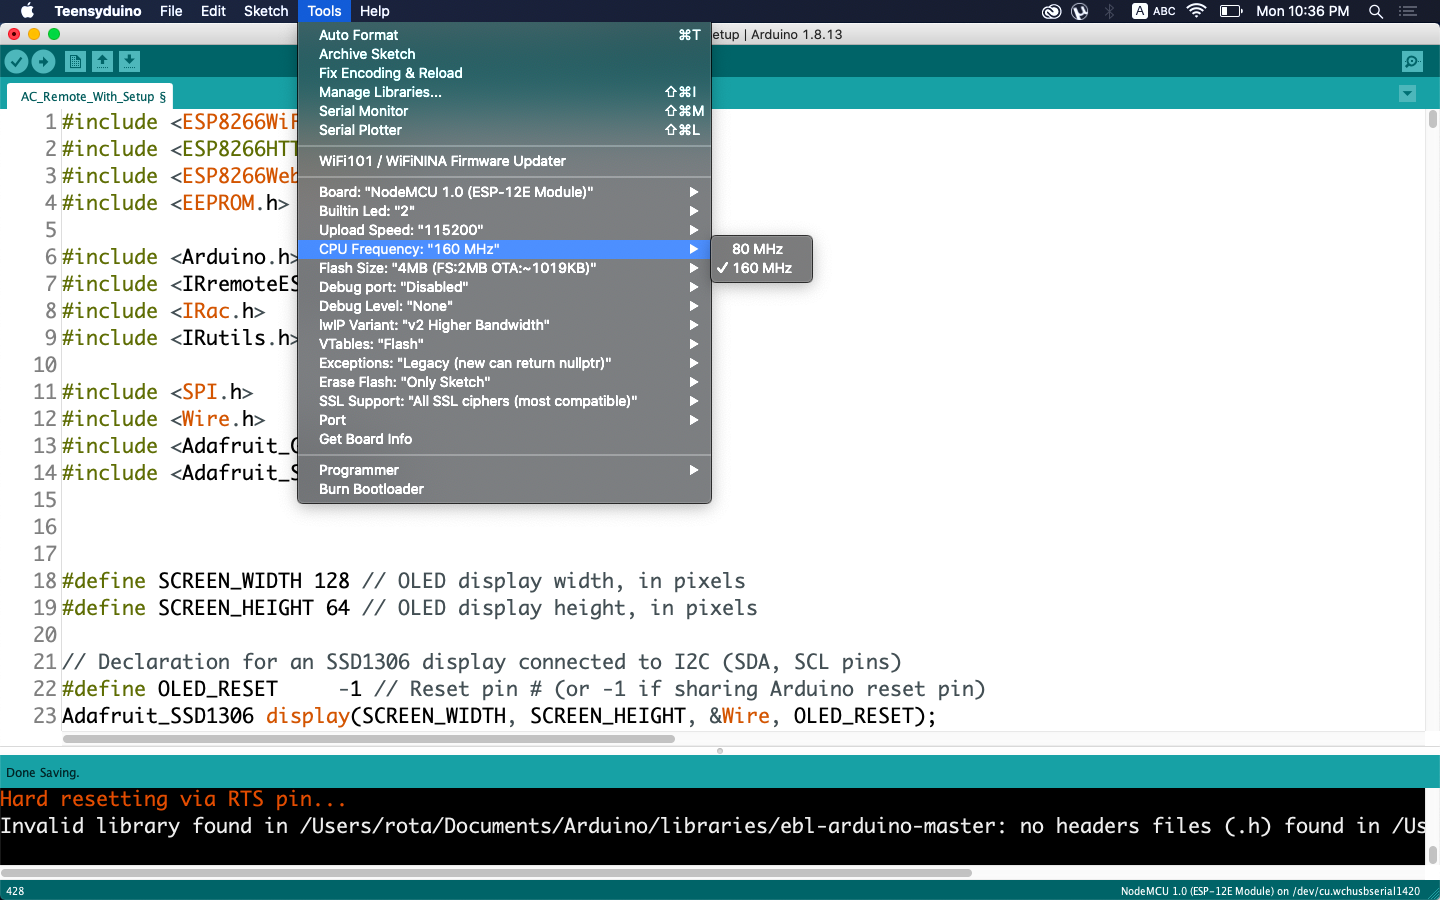Click the New sketch toolbar icon
This screenshot has height=900, width=1440.
click(x=75, y=62)
